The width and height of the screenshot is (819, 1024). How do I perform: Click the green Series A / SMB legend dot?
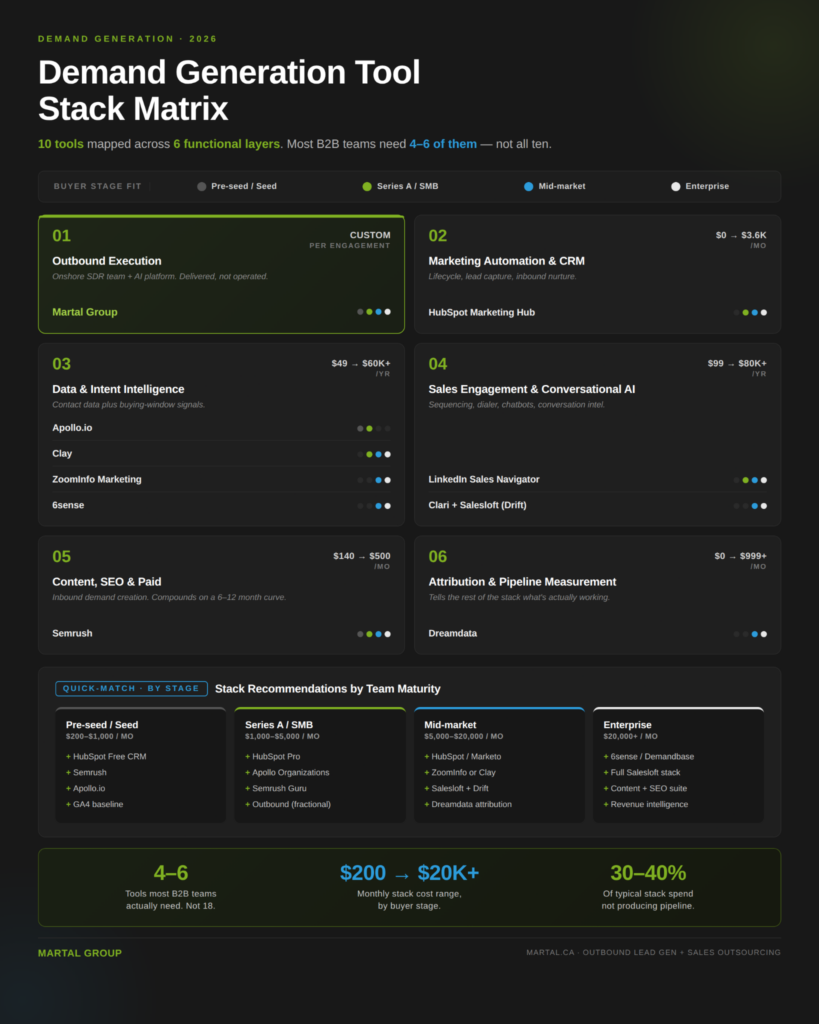(367, 187)
